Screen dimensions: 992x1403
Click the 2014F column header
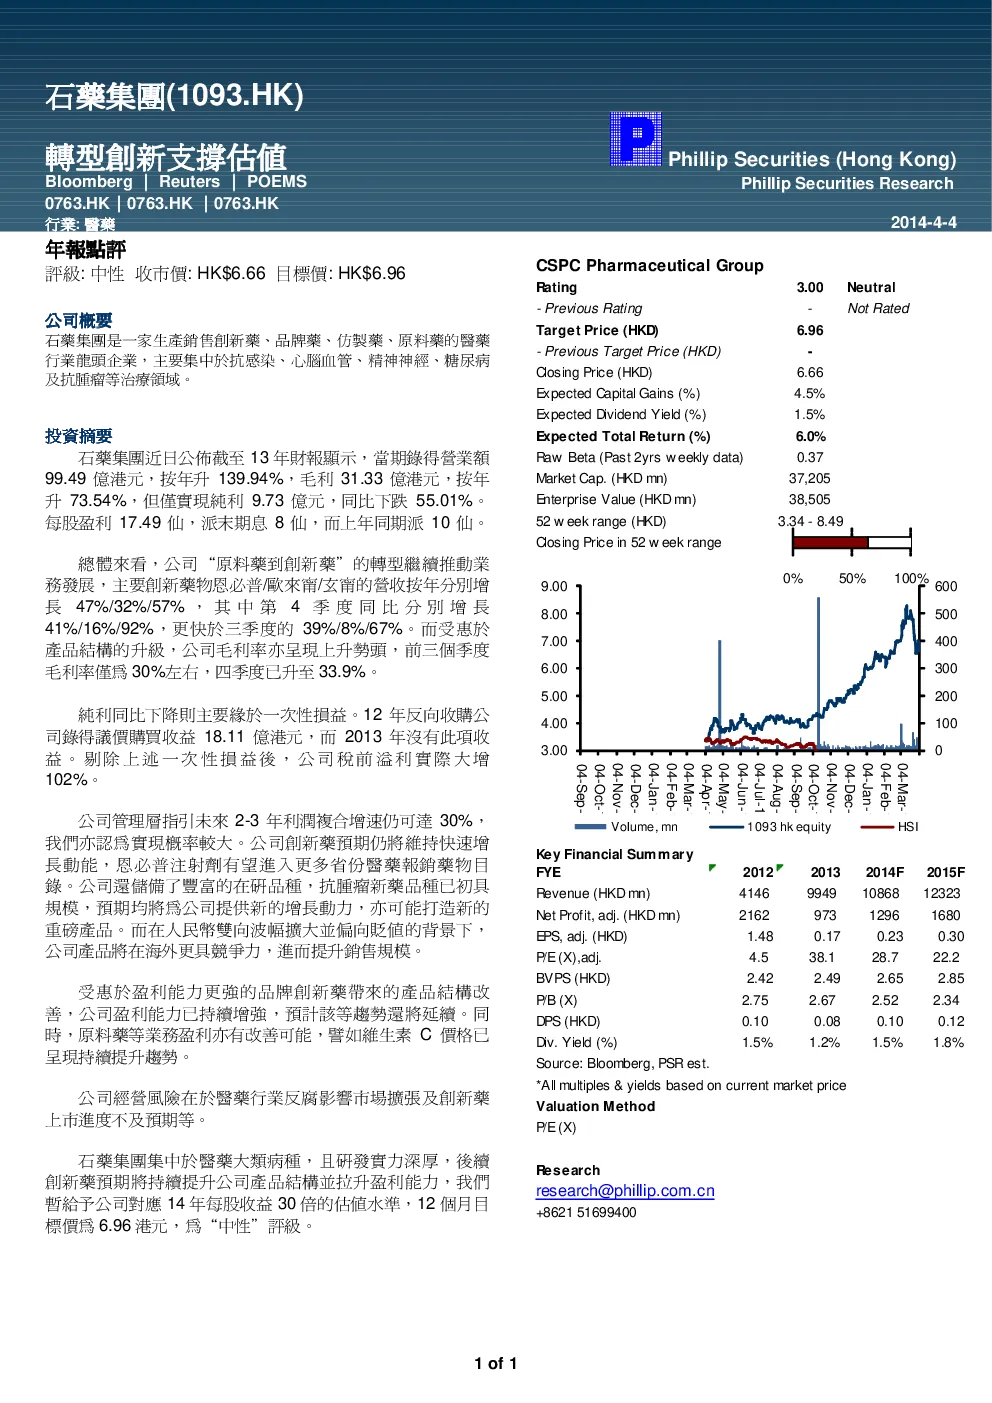(885, 872)
